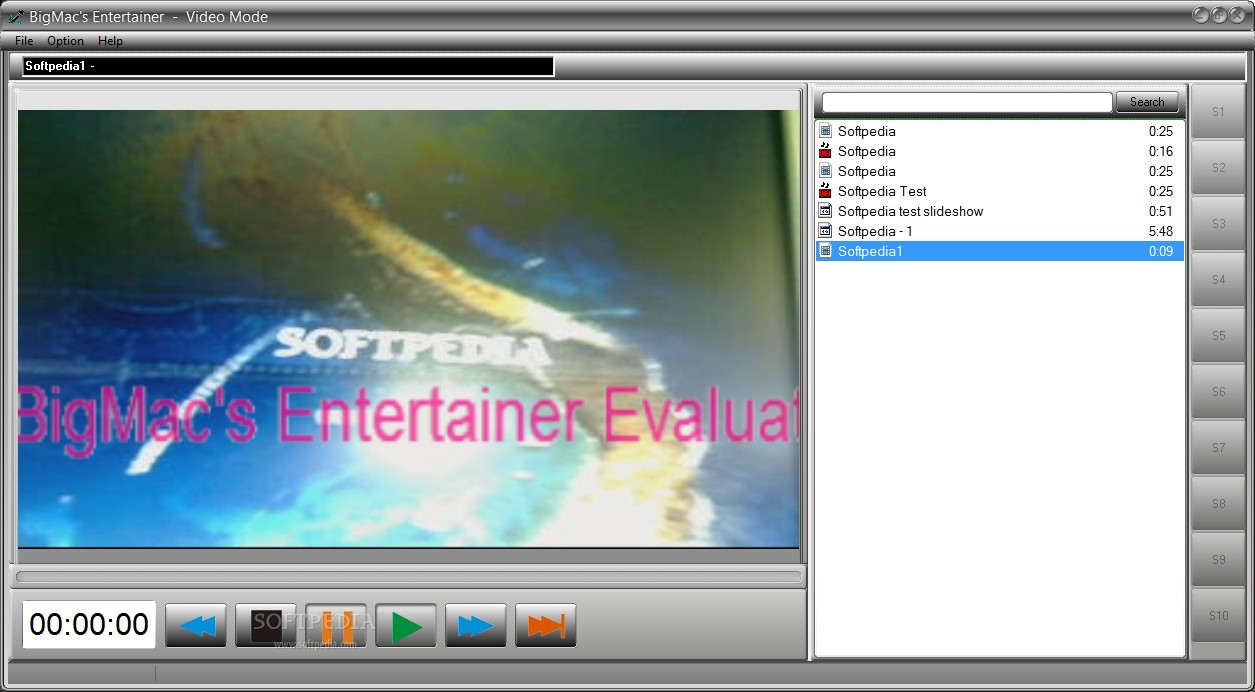Open the Help menu
The height and width of the screenshot is (692, 1255).
click(110, 41)
